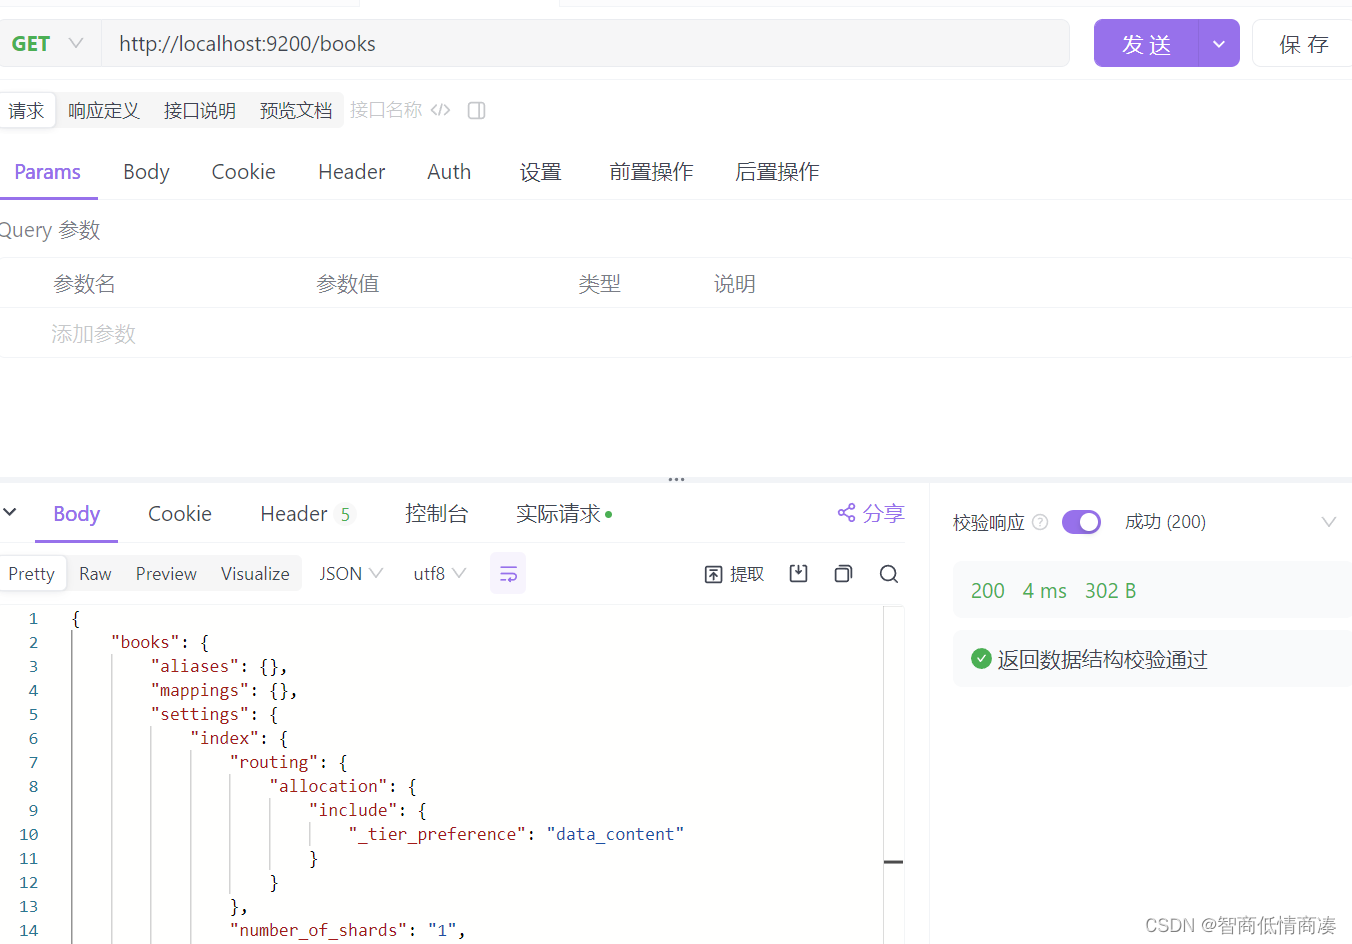1352x944 pixels.
Task: Download the response body
Action: (798, 573)
